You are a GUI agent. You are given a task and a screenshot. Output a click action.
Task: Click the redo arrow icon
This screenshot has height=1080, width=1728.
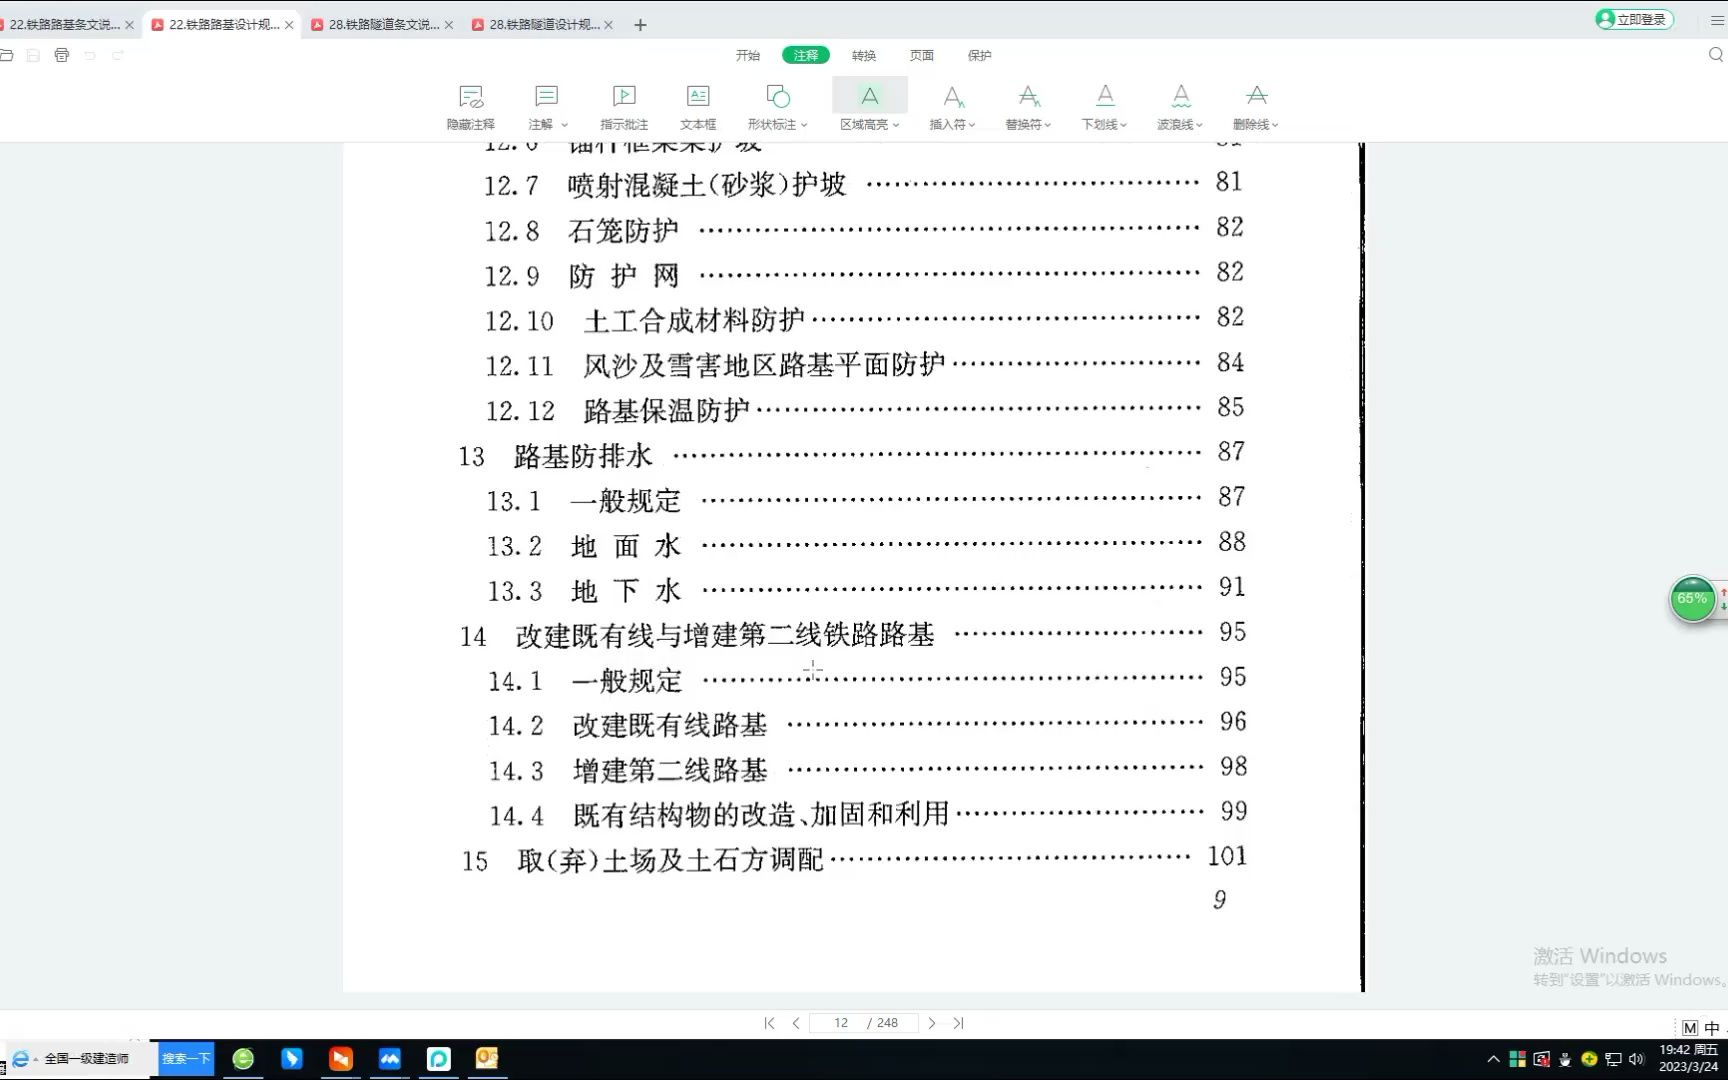[118, 55]
